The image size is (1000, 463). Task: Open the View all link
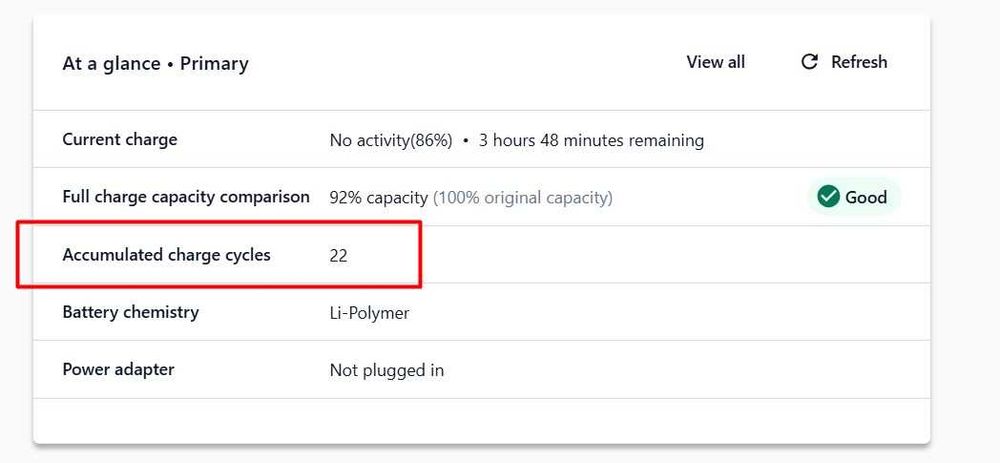(715, 62)
